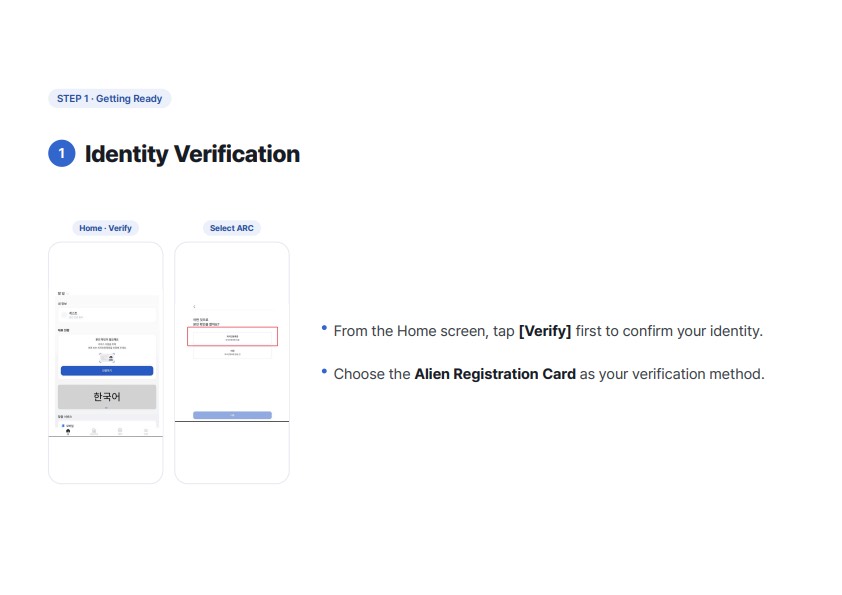This screenshot has width=842, height=595.
Task: Tap the third icon in bottom navigation bar
Action: 120,431
